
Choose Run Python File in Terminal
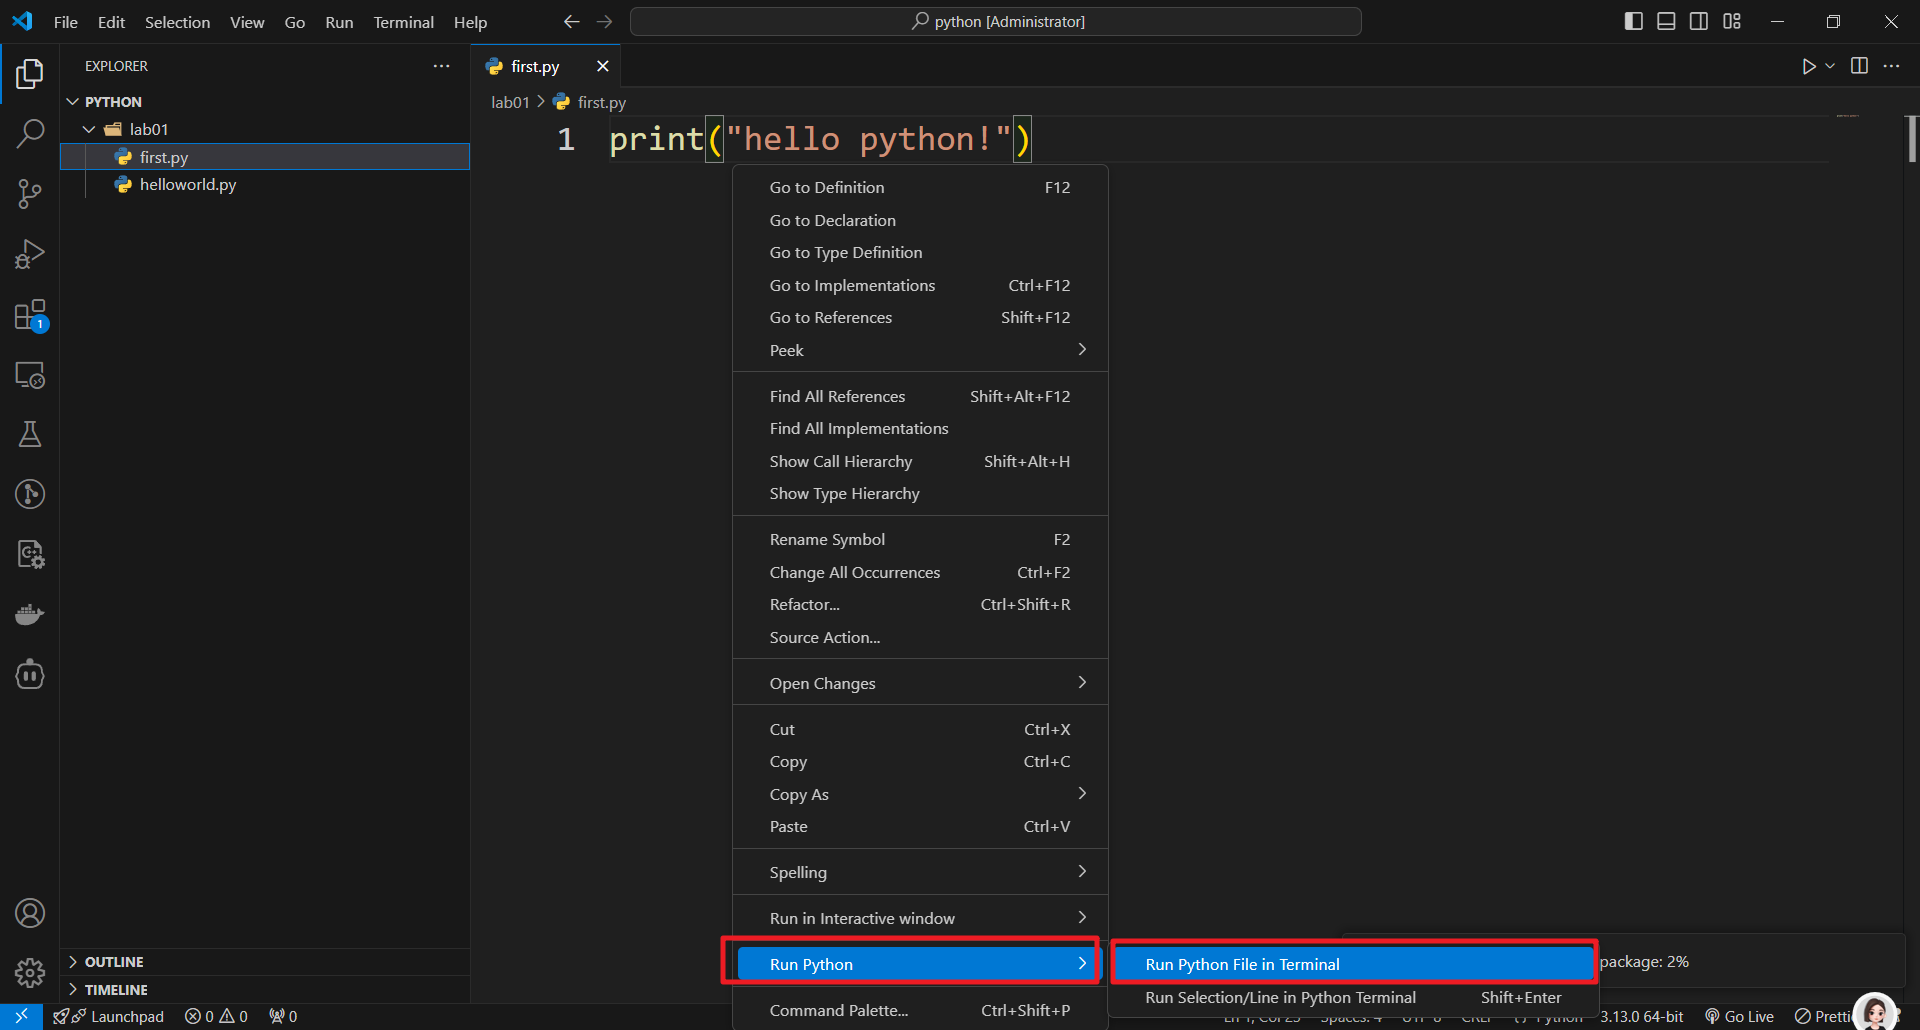click(x=1353, y=964)
